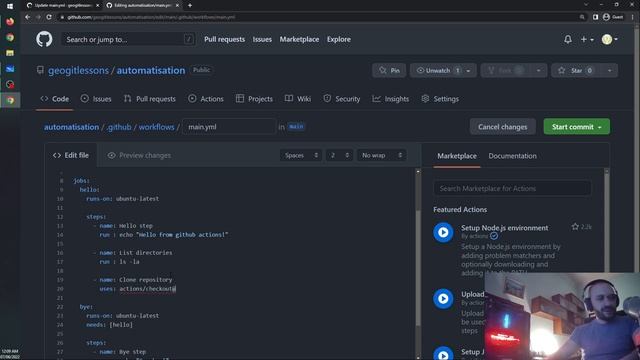Select the Marketplace sidebar tab
The height and width of the screenshot is (360, 640).
click(457, 156)
